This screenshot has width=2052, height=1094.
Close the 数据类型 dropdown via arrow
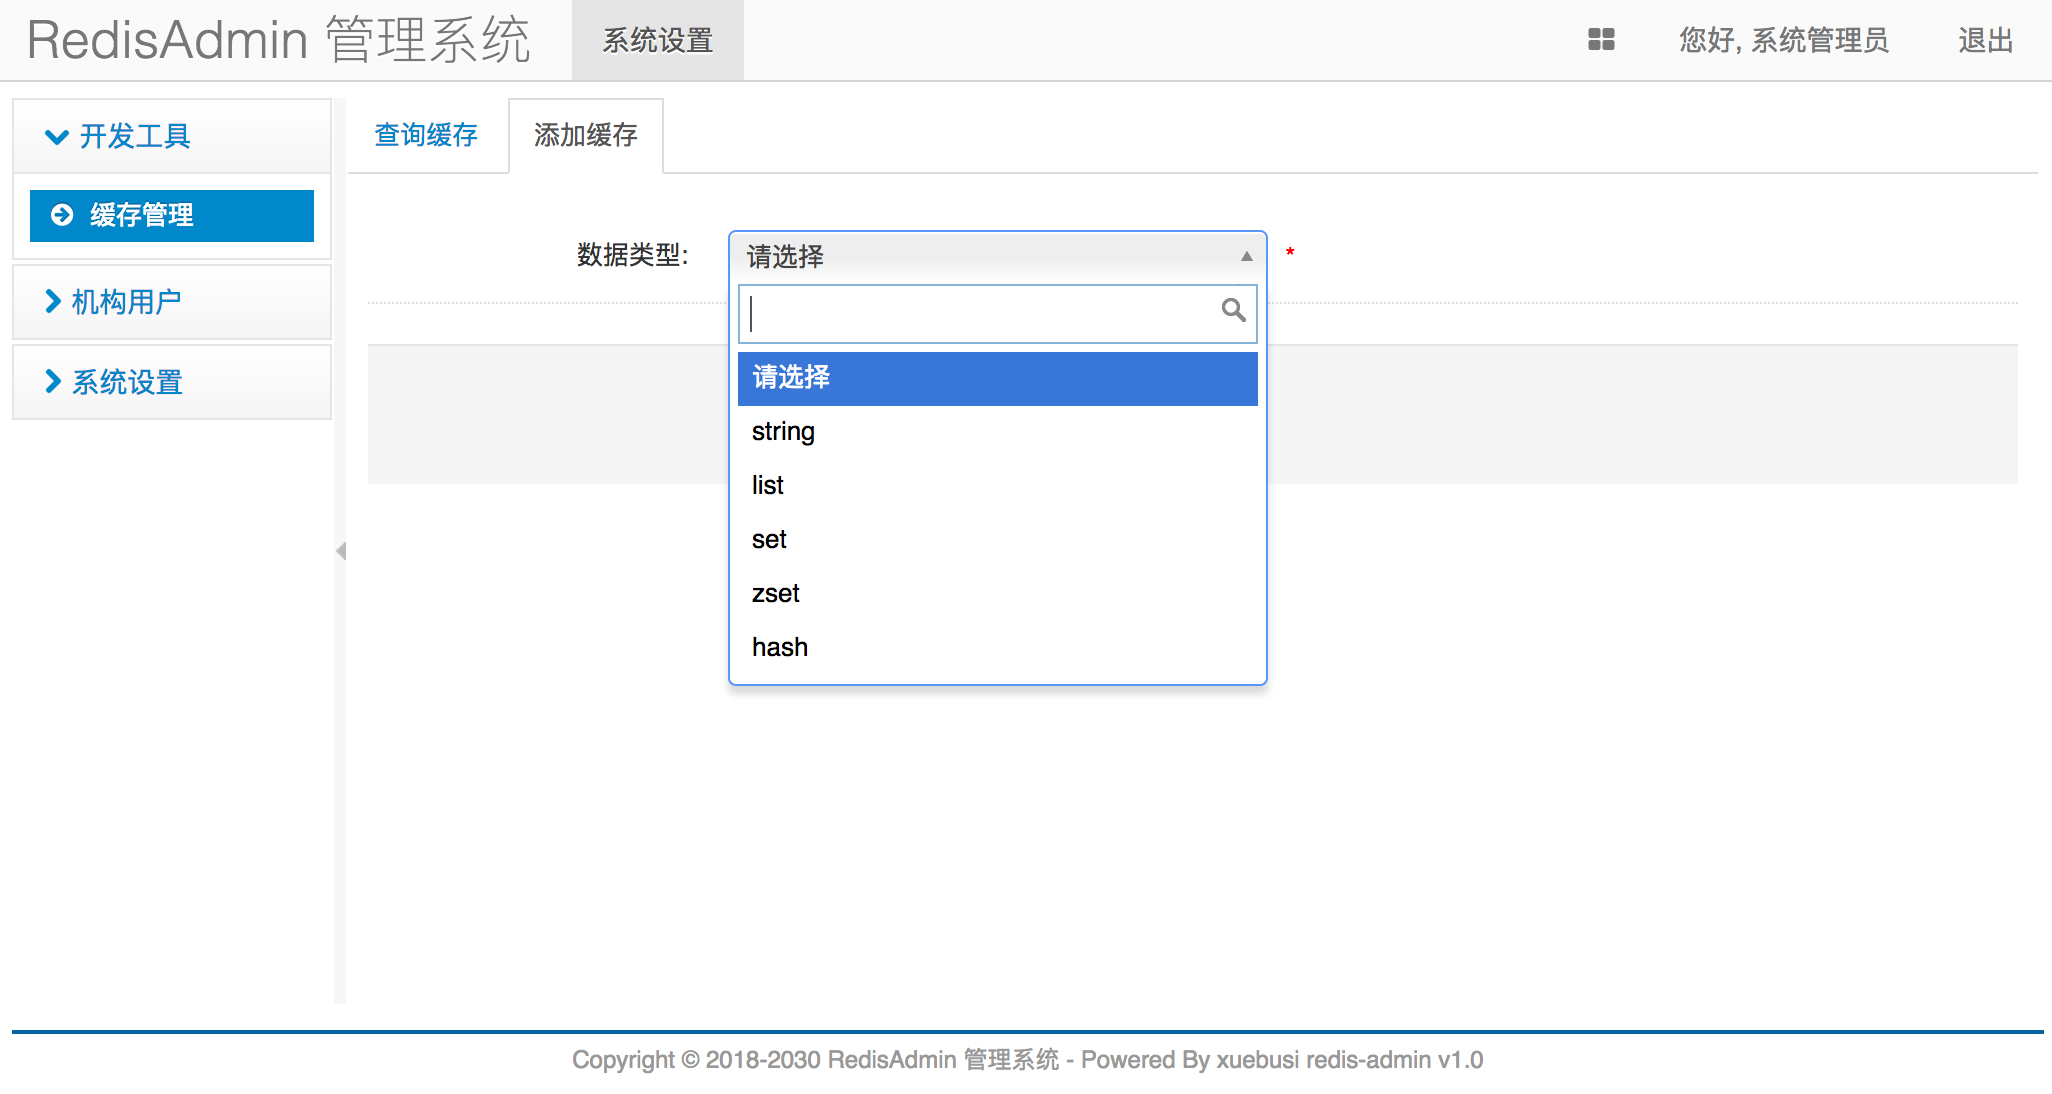[1246, 257]
